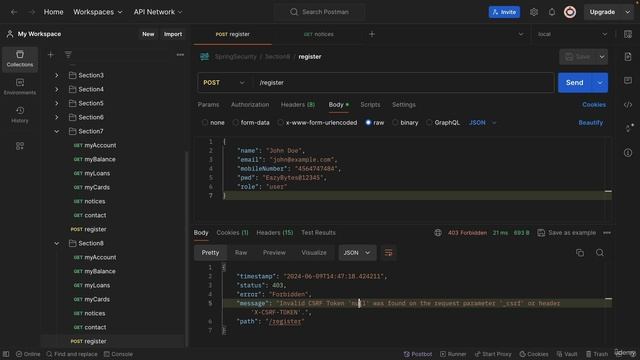Expand the Section3 folder
The height and width of the screenshot is (360, 640).
[x=57, y=75]
